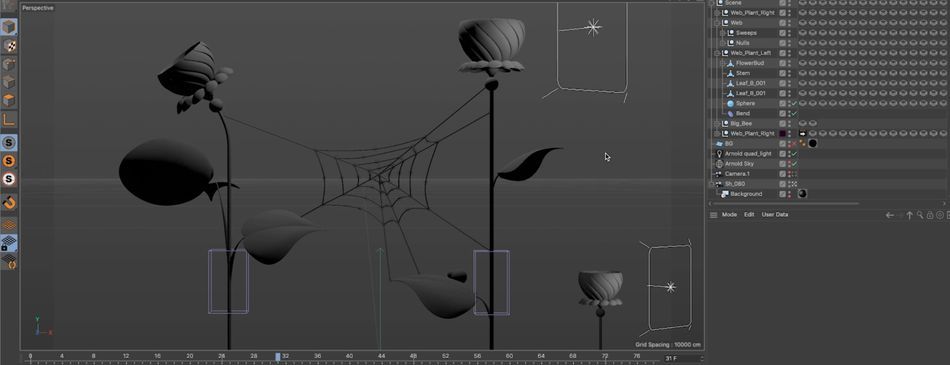
Task: Select the orange Polygons mode cube
Action: 8,100
